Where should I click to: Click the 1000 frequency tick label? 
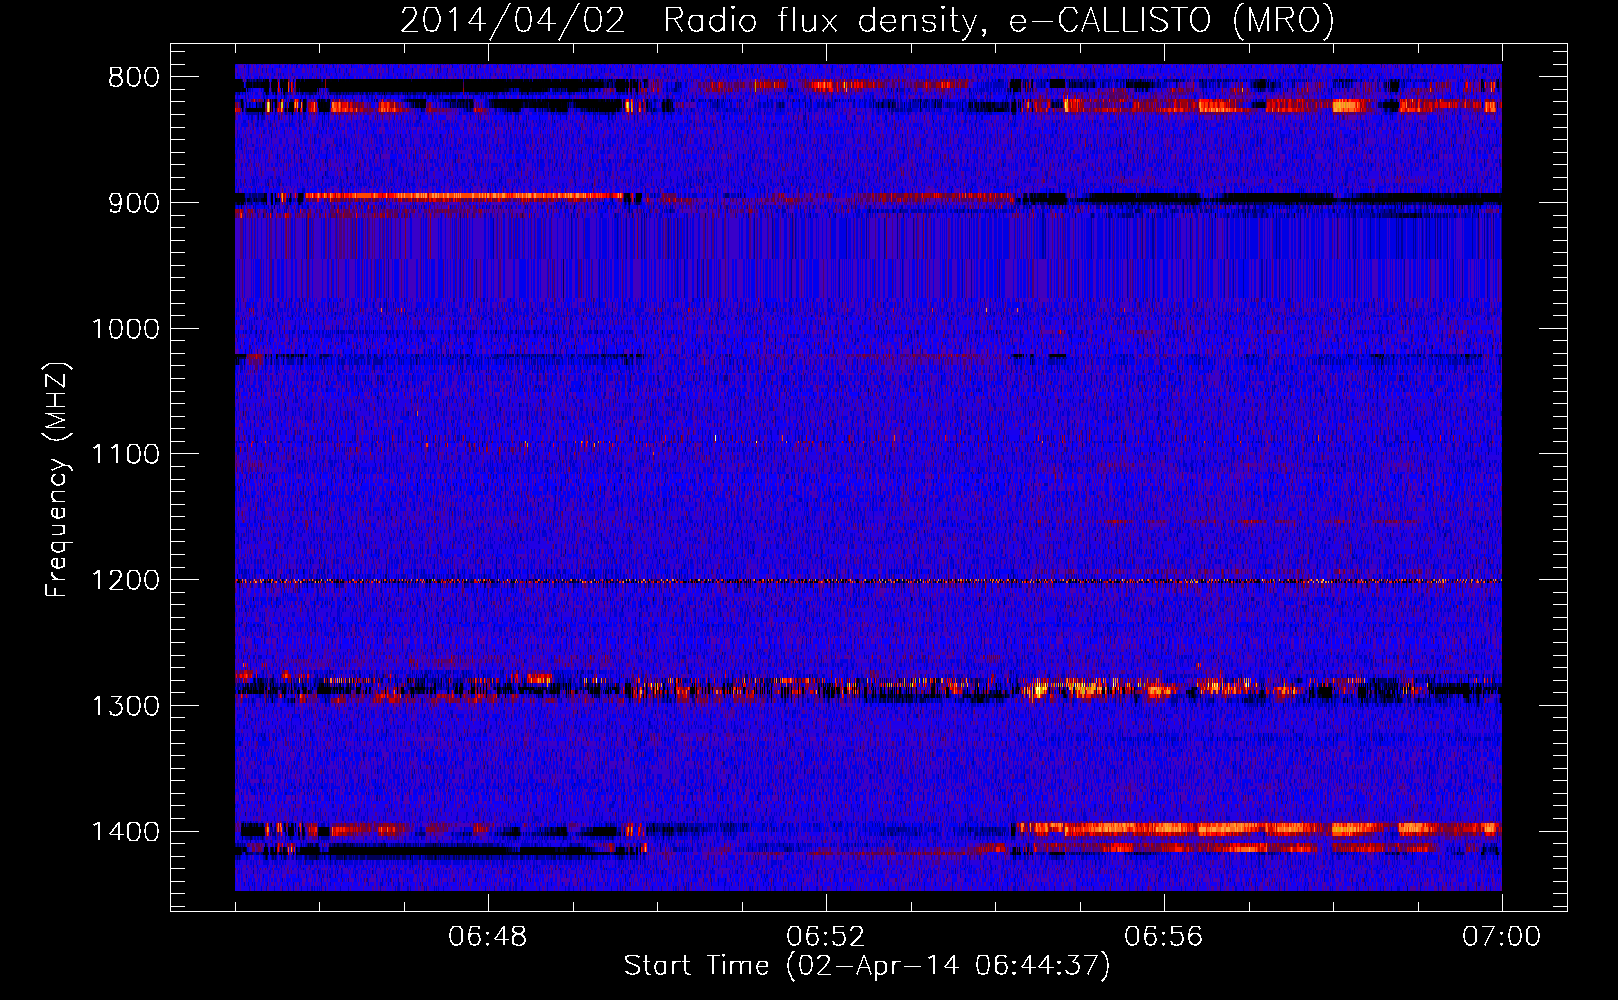(x=125, y=329)
